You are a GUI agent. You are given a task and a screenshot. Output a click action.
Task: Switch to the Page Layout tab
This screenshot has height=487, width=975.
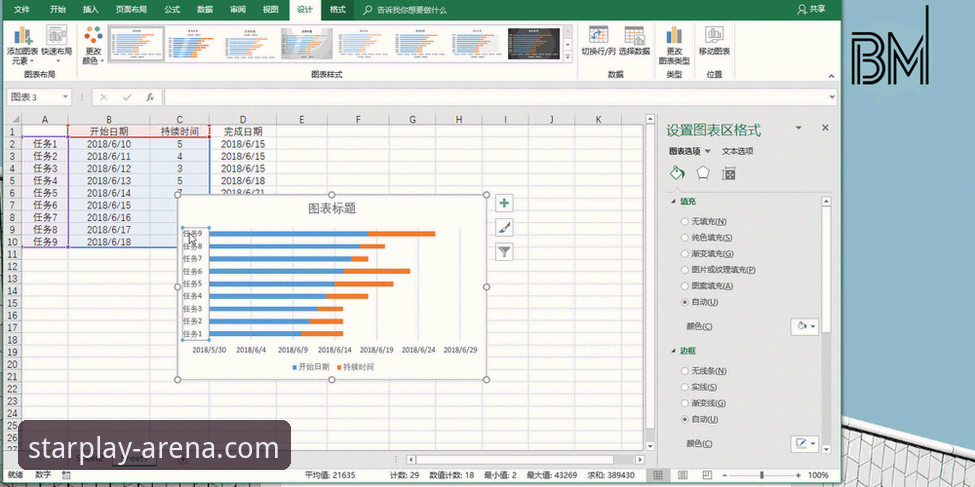coord(131,9)
